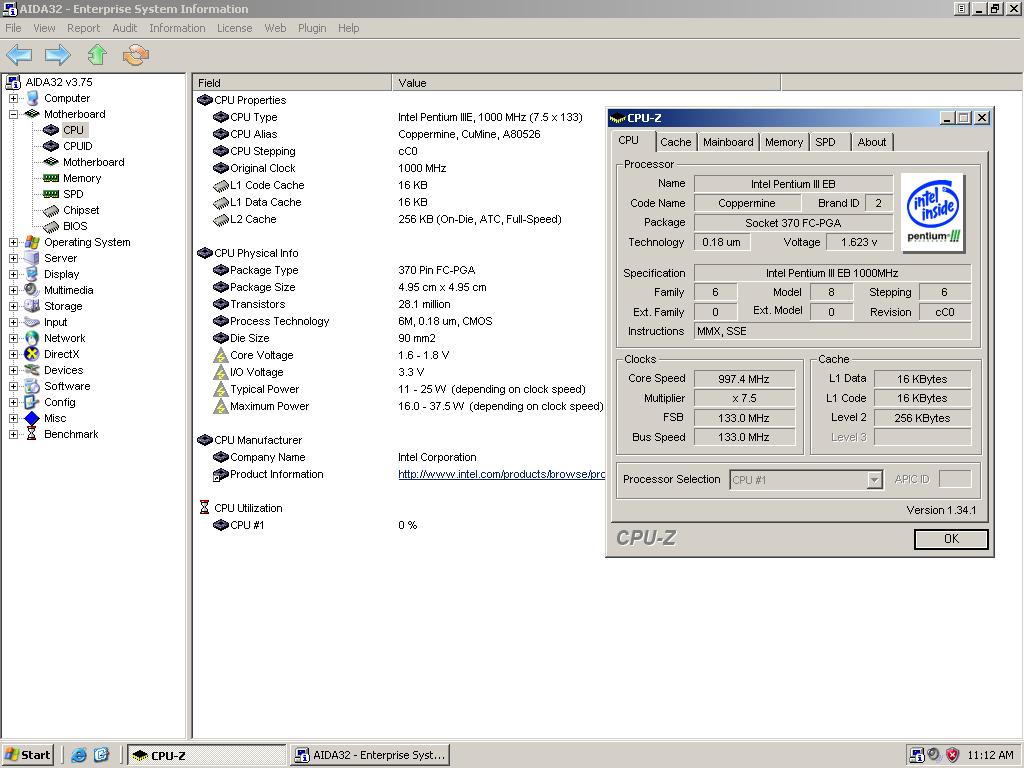This screenshot has height=768, width=1024.
Task: Click the red shield tray icon
Action: (953, 755)
